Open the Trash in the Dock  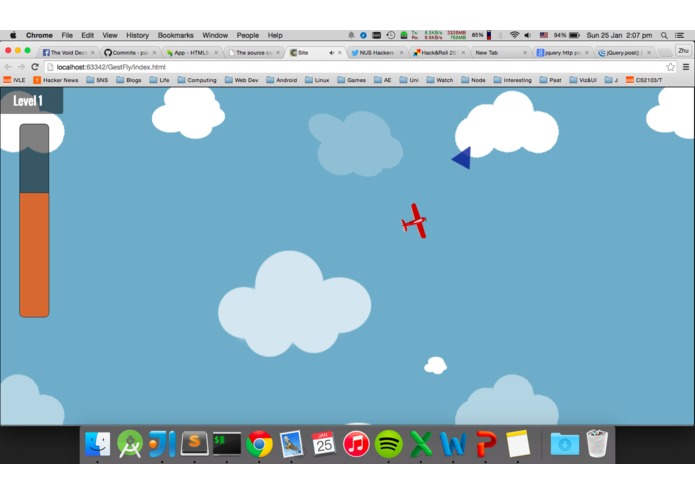pyautogui.click(x=597, y=443)
